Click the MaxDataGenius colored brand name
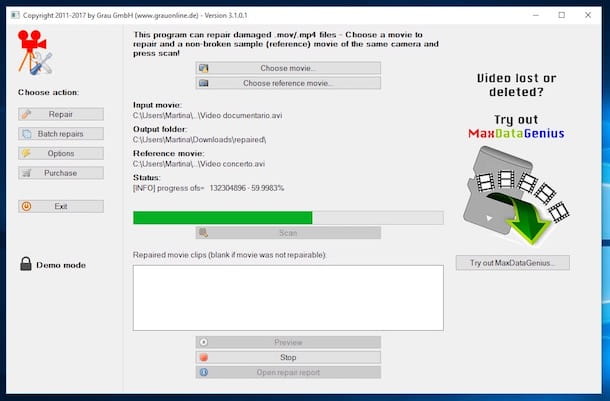This screenshot has height=401, width=610. click(516, 133)
